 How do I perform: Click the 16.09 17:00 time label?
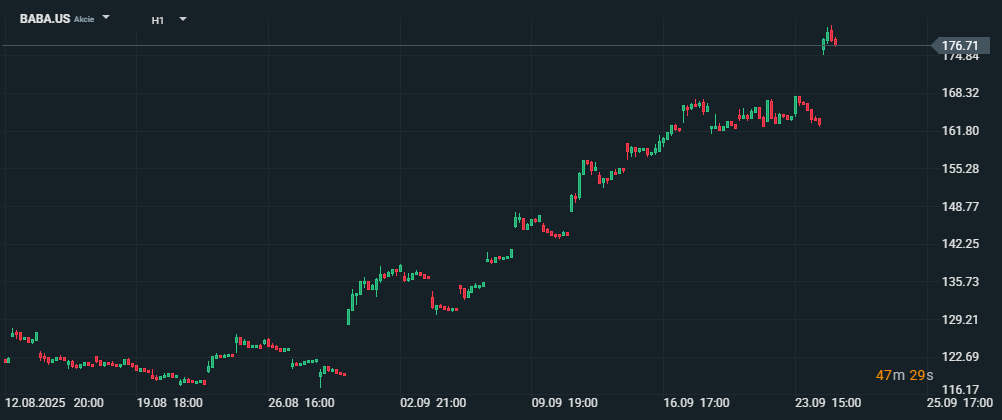click(x=697, y=403)
